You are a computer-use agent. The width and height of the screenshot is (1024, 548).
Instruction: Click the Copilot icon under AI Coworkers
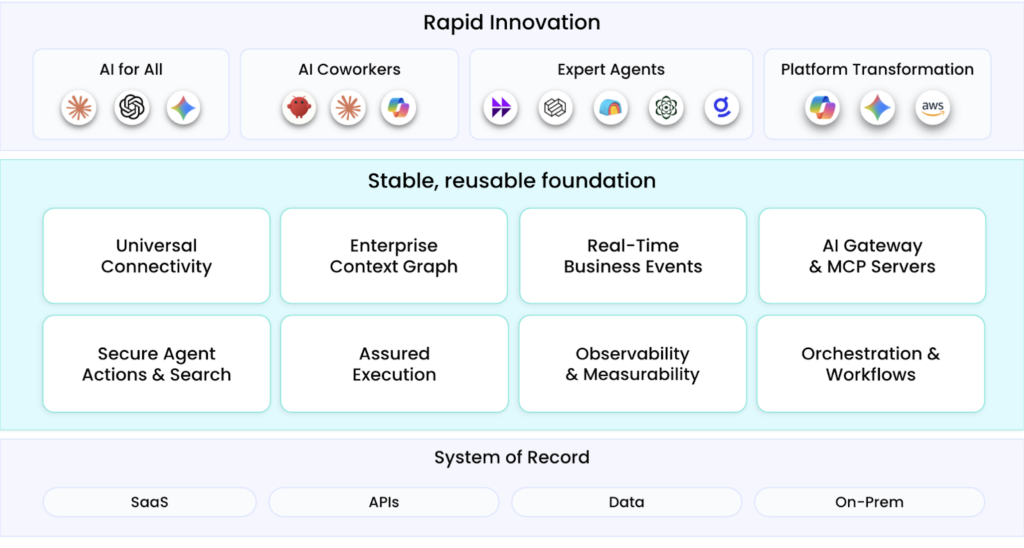pos(399,108)
